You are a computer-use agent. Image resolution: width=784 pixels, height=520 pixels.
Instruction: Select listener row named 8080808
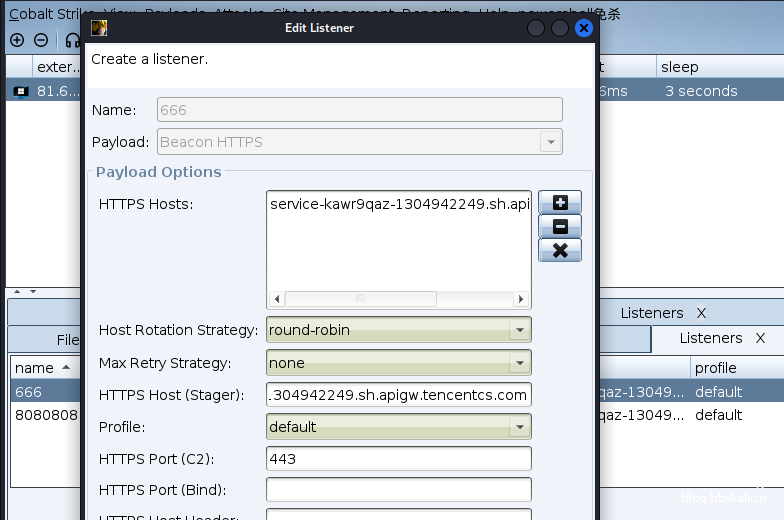[x=46, y=415]
